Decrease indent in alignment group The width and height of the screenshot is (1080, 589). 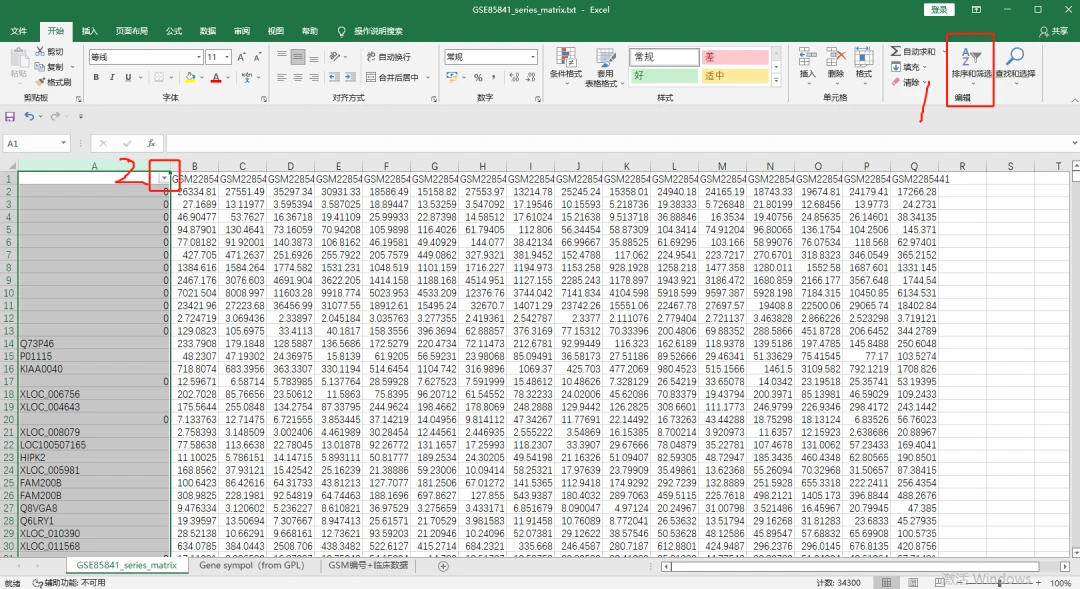pos(334,77)
